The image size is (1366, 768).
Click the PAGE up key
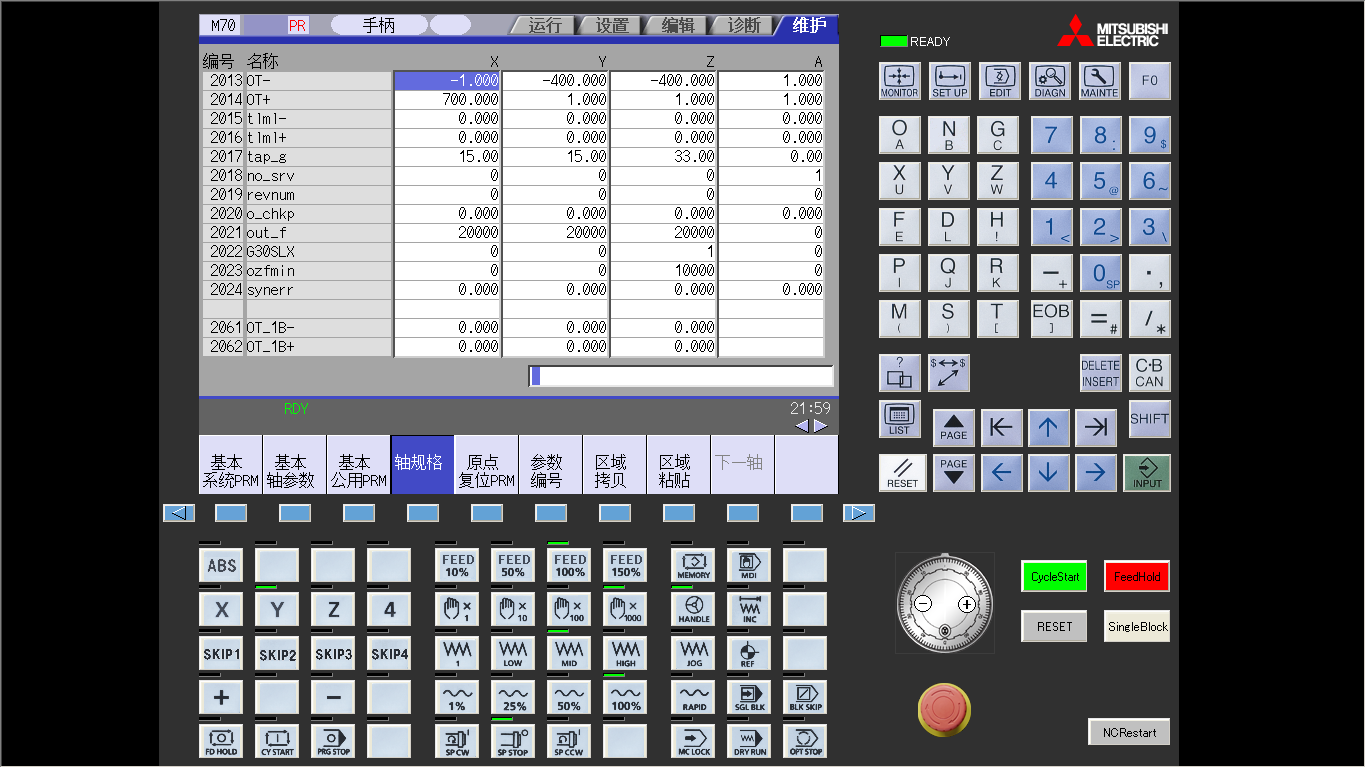[954, 428]
